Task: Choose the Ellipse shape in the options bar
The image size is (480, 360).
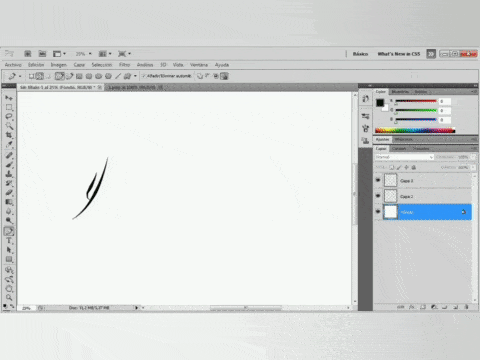Action: [x=98, y=76]
